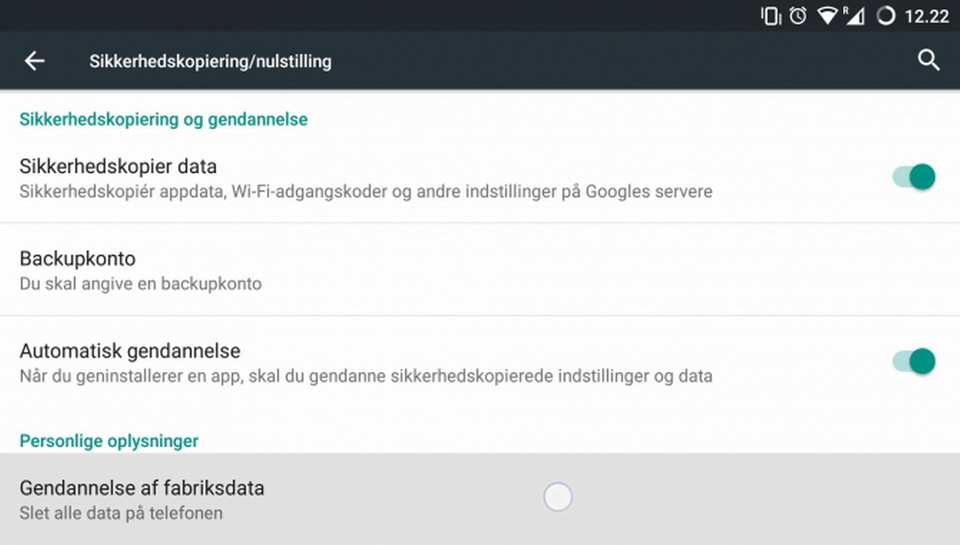The width and height of the screenshot is (960, 545).
Task: Tap the 'Slet alle data på telefonen' description
Action: (121, 513)
